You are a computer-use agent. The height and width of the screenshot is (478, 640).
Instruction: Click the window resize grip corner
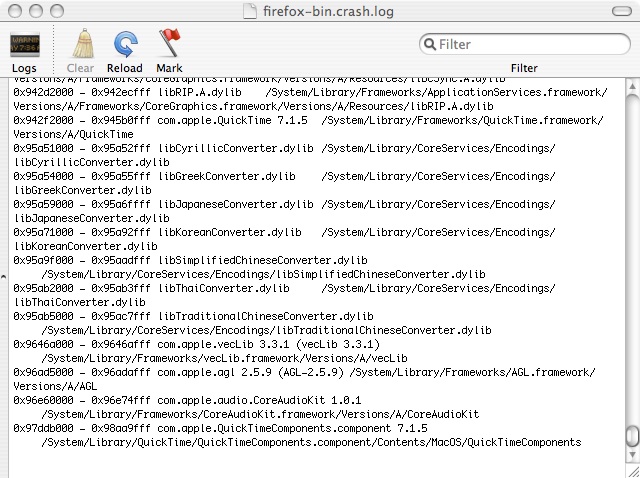(x=632, y=471)
